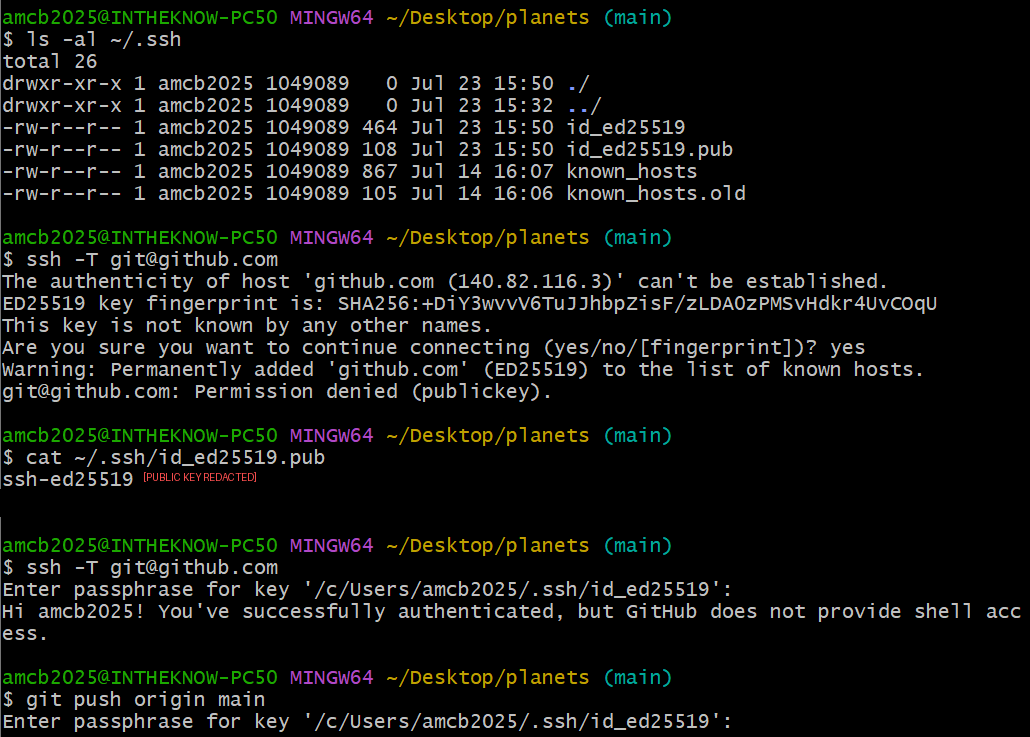Click 'This key is not known by any other names.'
Screen dimensions: 1030x737
point(247,326)
